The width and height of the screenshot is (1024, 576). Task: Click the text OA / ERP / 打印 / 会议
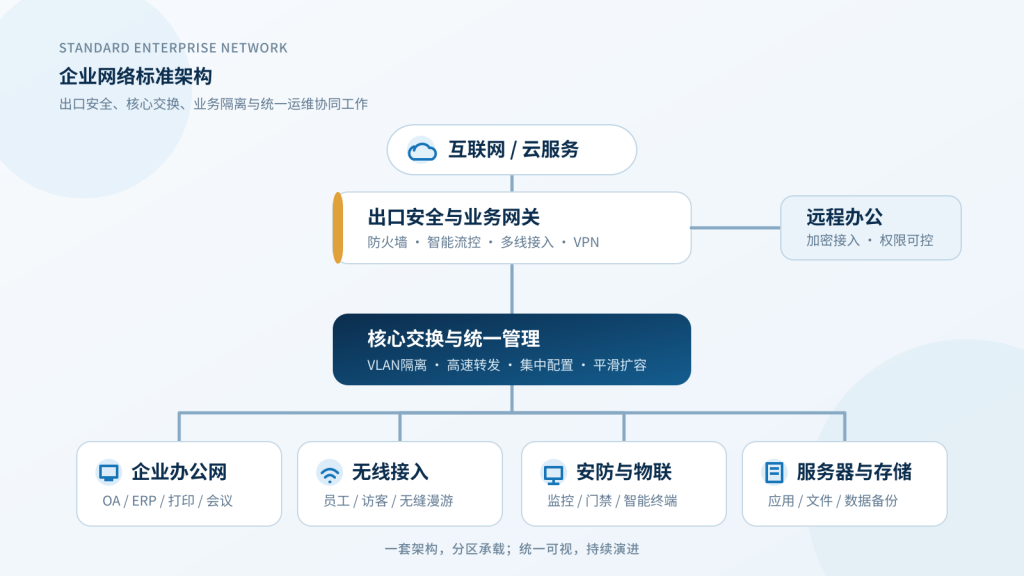(x=168, y=501)
